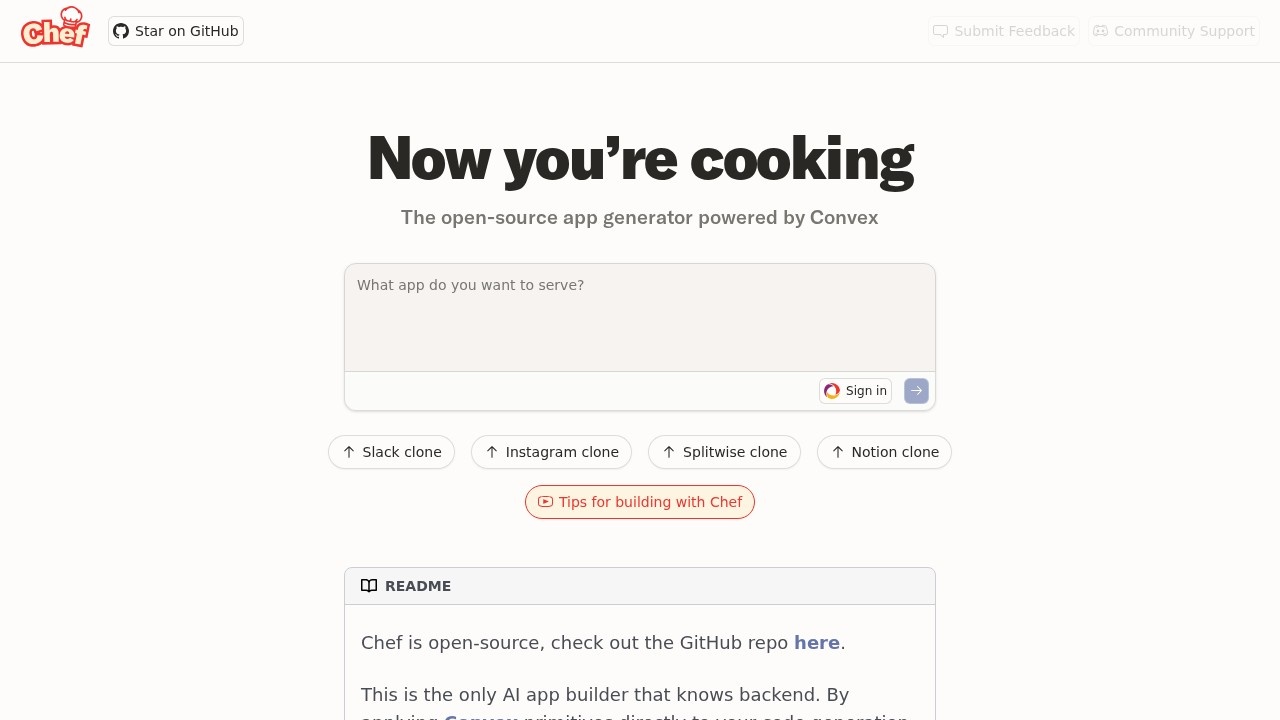Click the Discord icon for Community Support
The image size is (1280, 720).
click(1100, 31)
